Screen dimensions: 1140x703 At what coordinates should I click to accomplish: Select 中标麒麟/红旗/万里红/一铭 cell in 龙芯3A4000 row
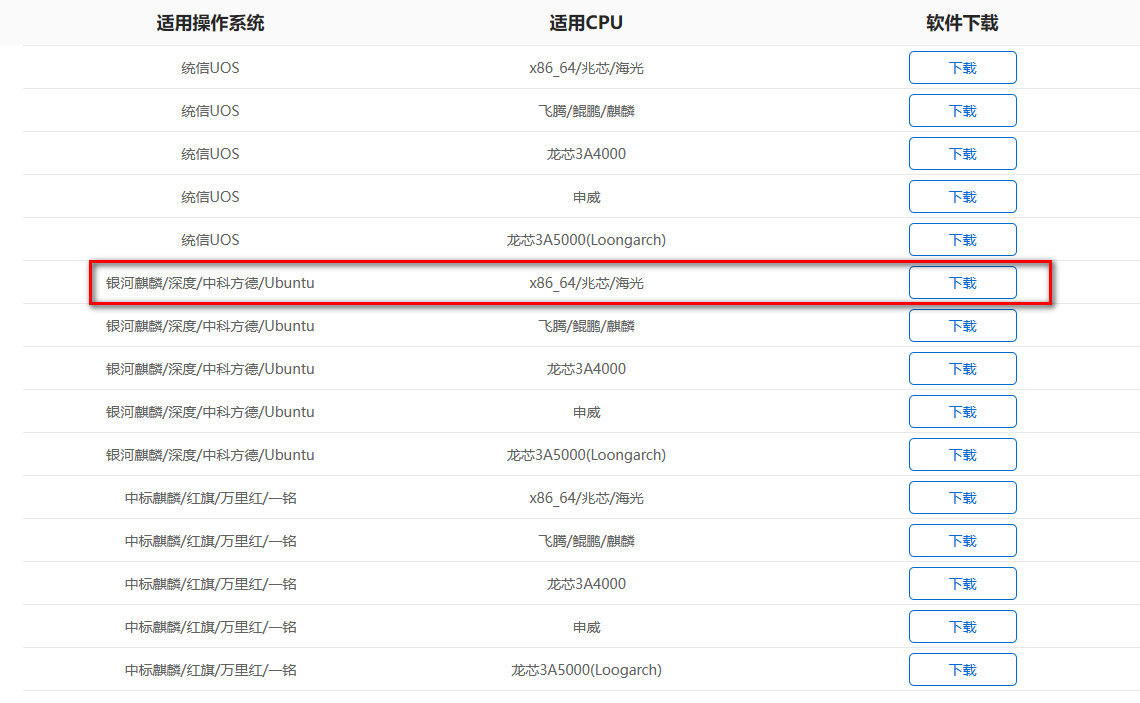[210, 584]
